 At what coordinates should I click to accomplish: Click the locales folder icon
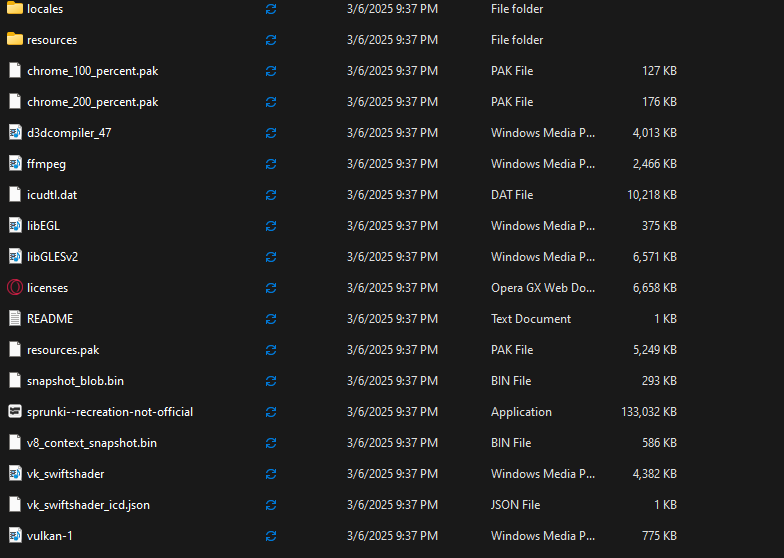pyautogui.click(x=14, y=9)
